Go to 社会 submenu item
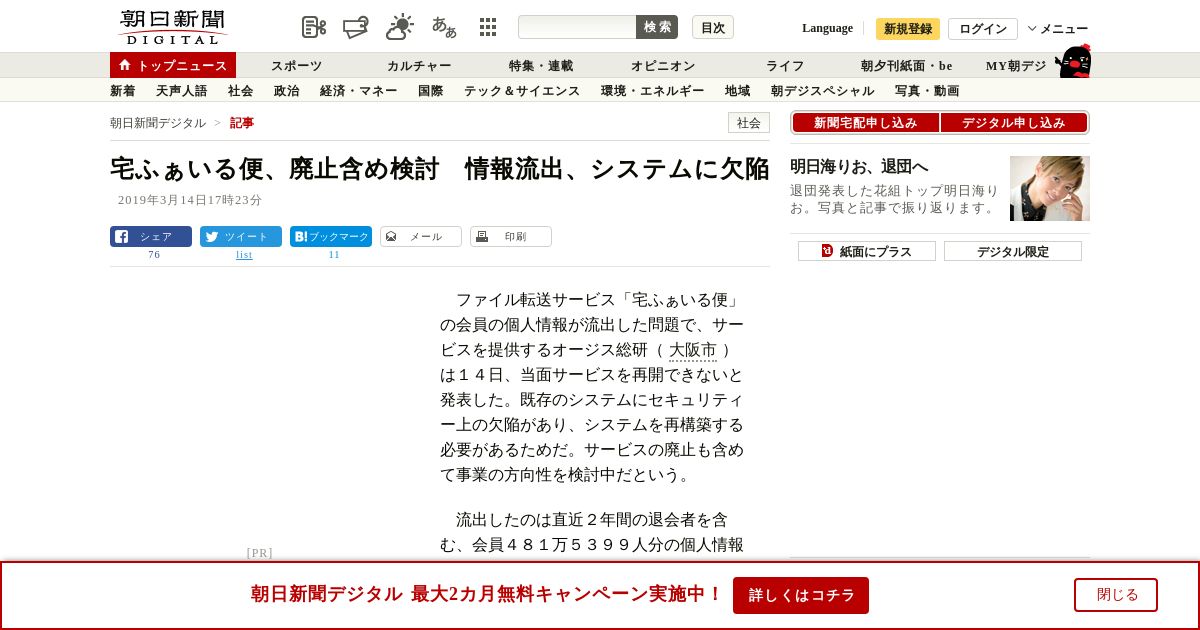Screen dimensions: 1200x630 (241, 91)
